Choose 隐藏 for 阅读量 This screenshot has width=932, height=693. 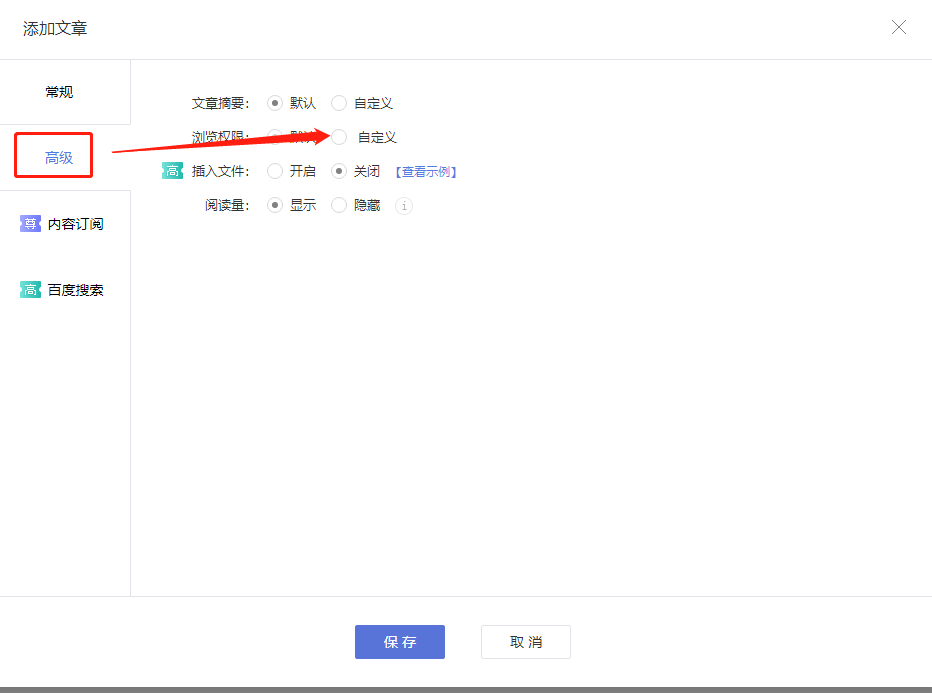pyautogui.click(x=339, y=206)
